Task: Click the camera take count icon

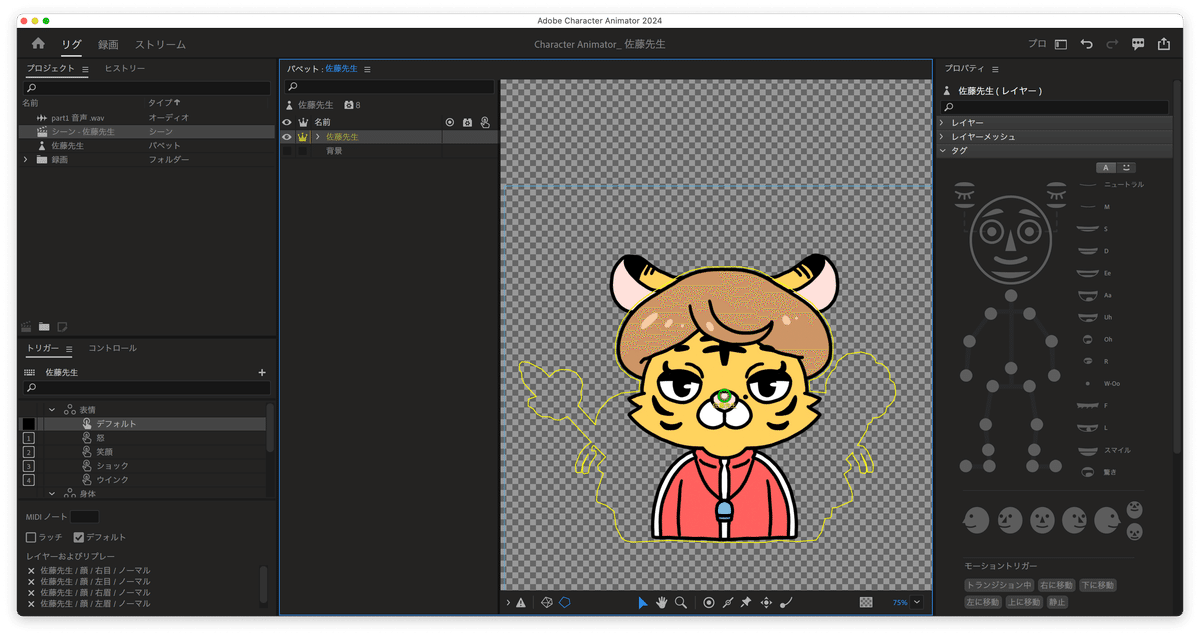Action: point(349,105)
